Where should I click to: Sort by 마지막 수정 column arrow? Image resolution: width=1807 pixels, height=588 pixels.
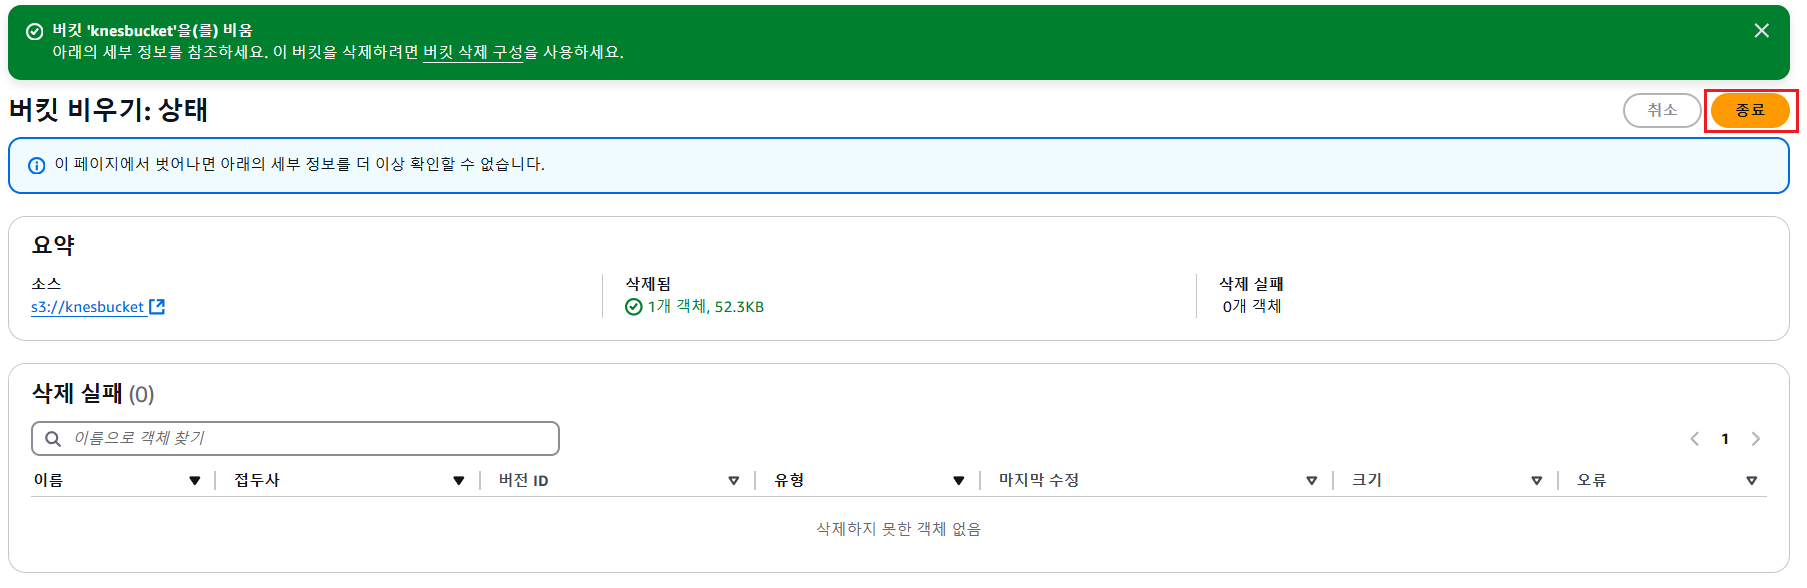coord(1312,481)
